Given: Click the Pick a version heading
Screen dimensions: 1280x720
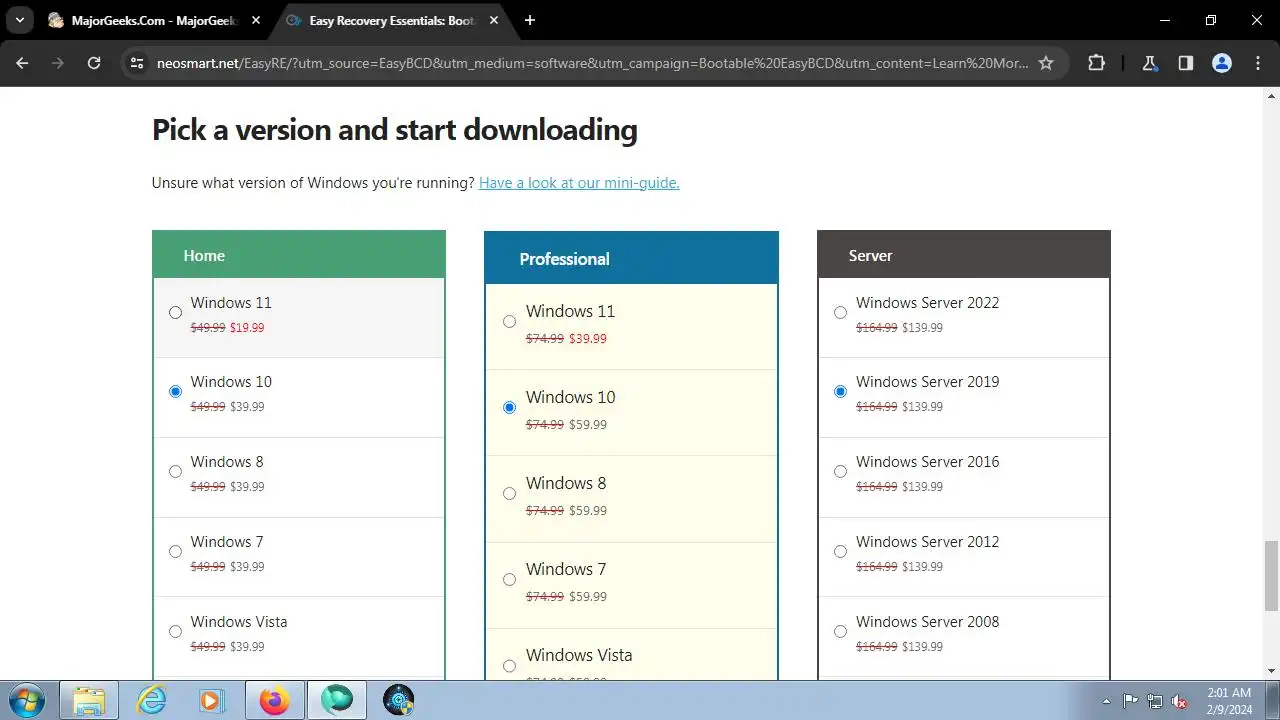Looking at the screenshot, I should [x=394, y=130].
